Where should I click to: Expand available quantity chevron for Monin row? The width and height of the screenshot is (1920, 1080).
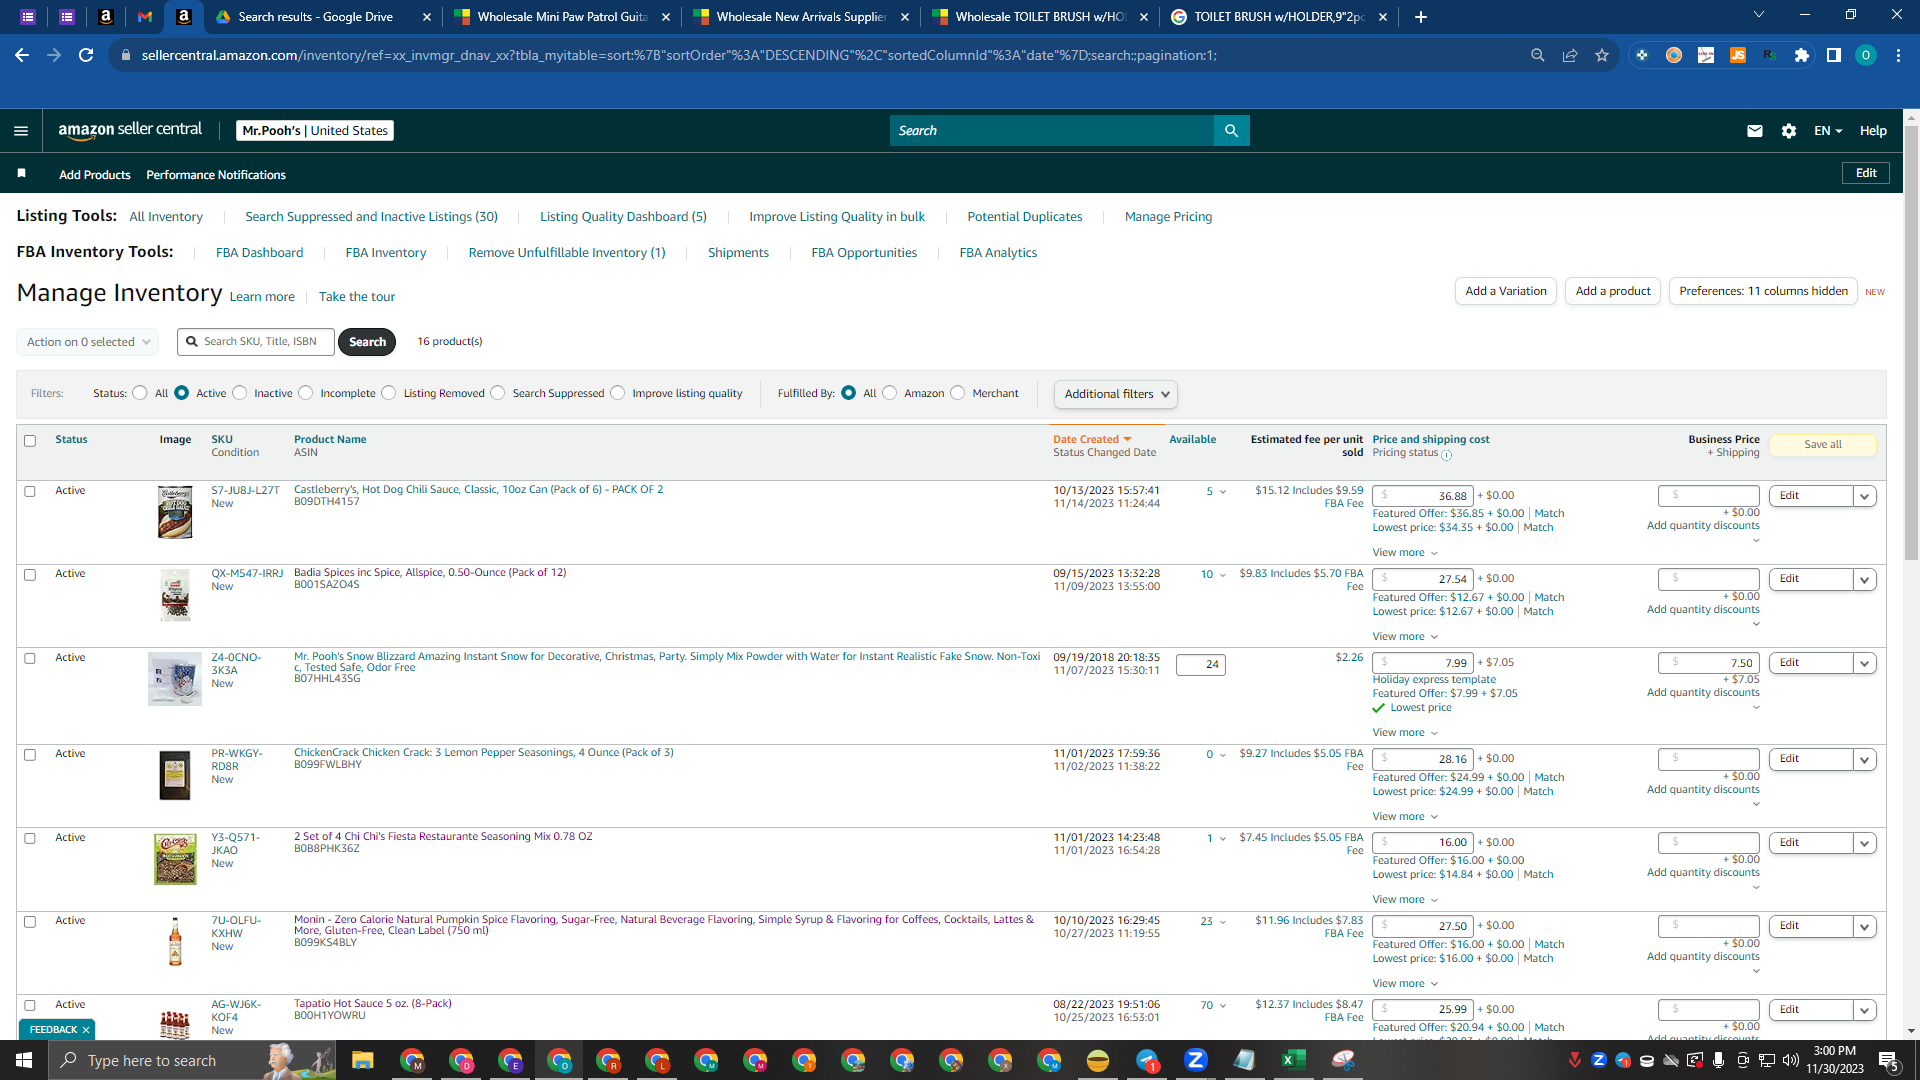[x=1222, y=922]
